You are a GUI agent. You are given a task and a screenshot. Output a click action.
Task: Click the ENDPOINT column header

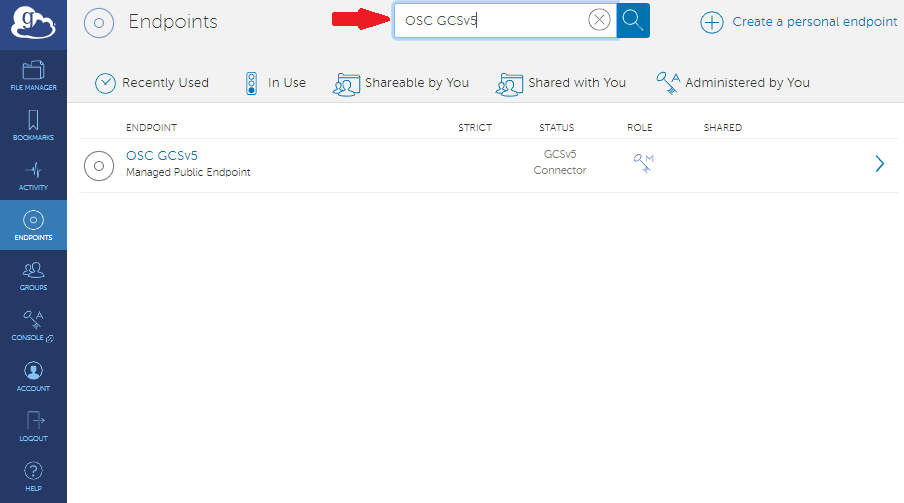coord(152,127)
